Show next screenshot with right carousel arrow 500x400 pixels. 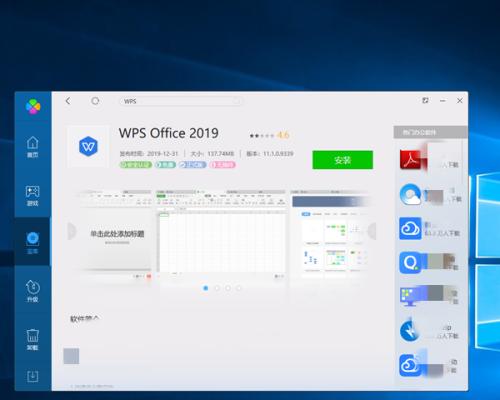(x=372, y=231)
